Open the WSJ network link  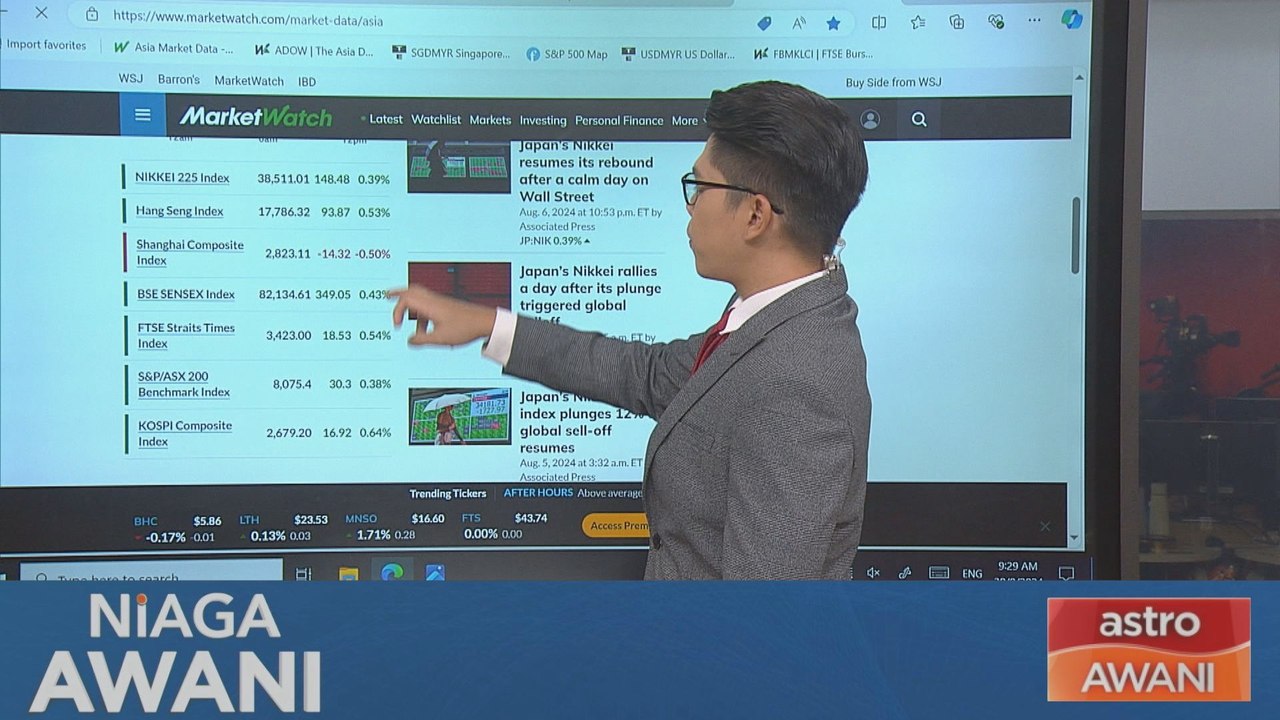pyautogui.click(x=131, y=79)
